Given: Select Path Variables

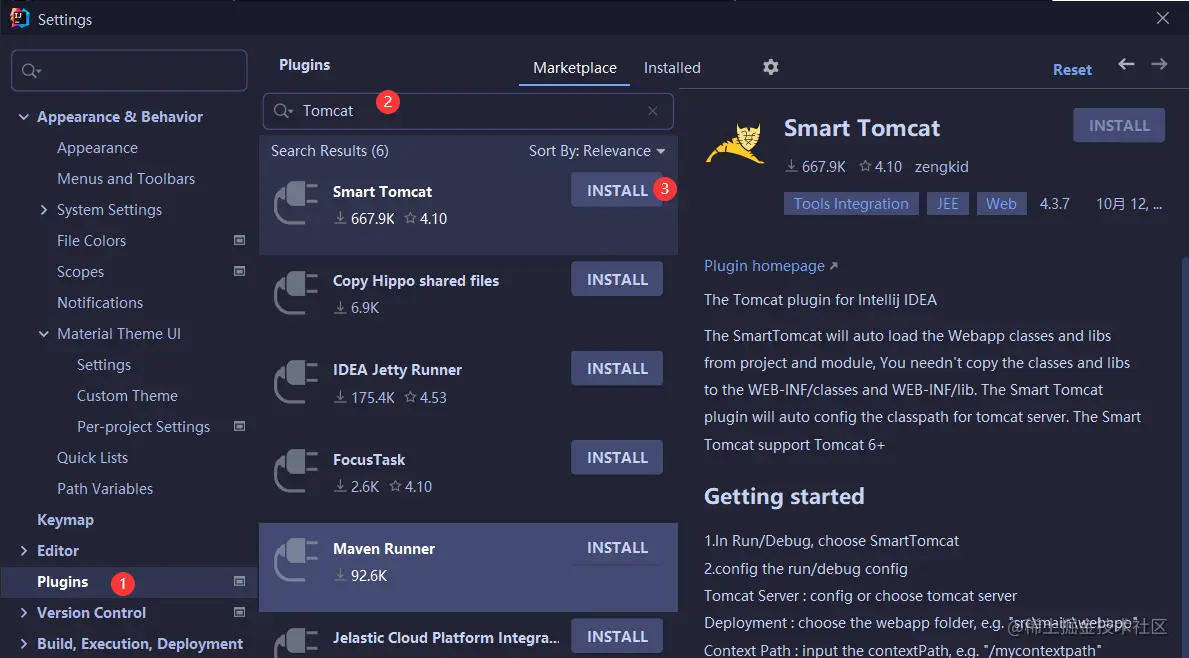Looking at the screenshot, I should coord(105,489).
